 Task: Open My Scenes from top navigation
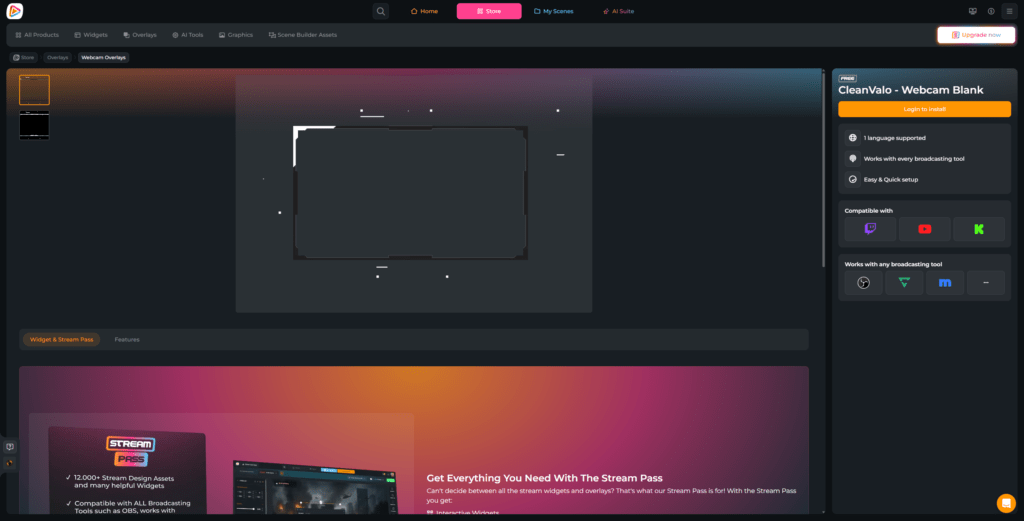click(x=552, y=11)
